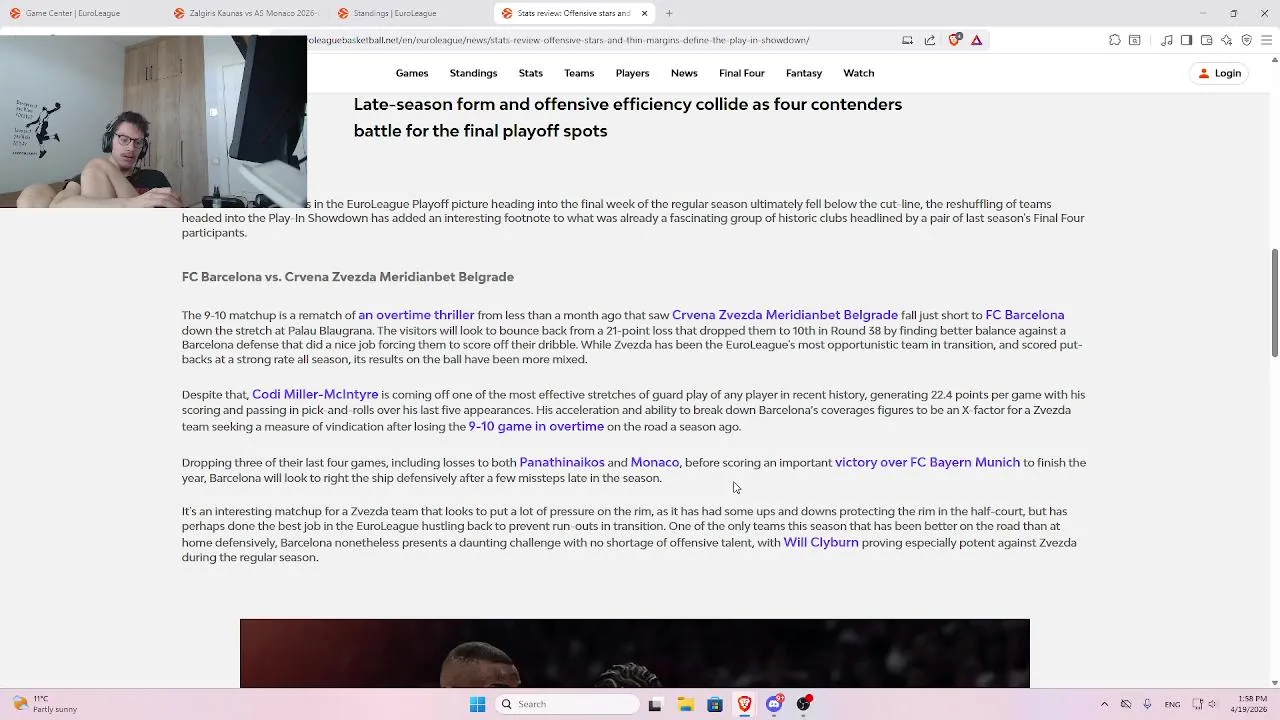1280x720 pixels.
Task: Open the Stats menu item
Action: click(530, 73)
